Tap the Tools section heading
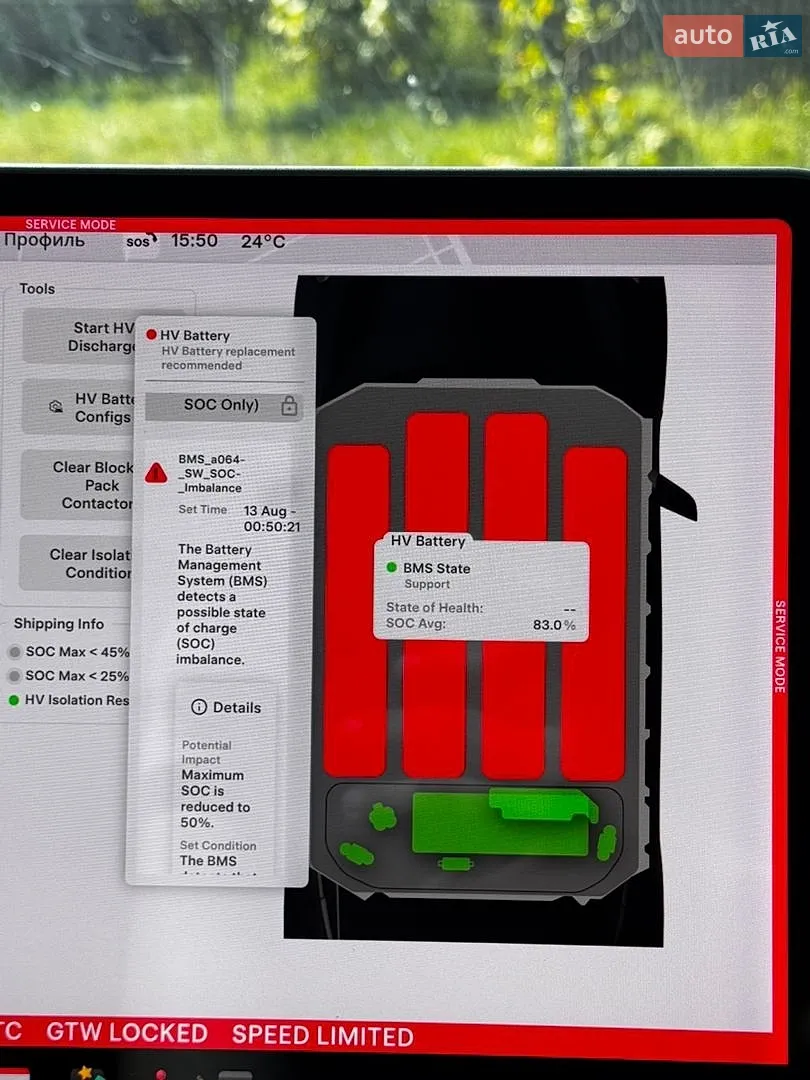 click(x=37, y=289)
